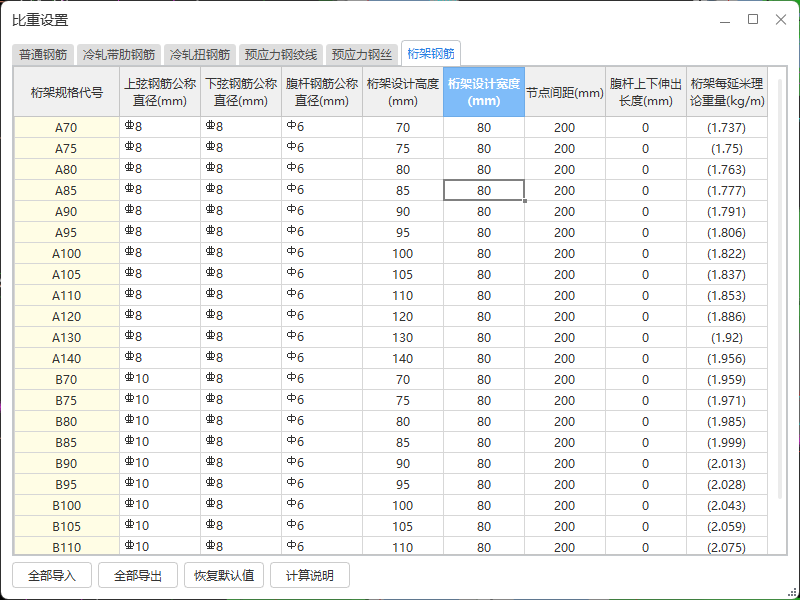Click the 腹杆钢筋公称直径 column header
The height and width of the screenshot is (600, 800).
pos(322,92)
